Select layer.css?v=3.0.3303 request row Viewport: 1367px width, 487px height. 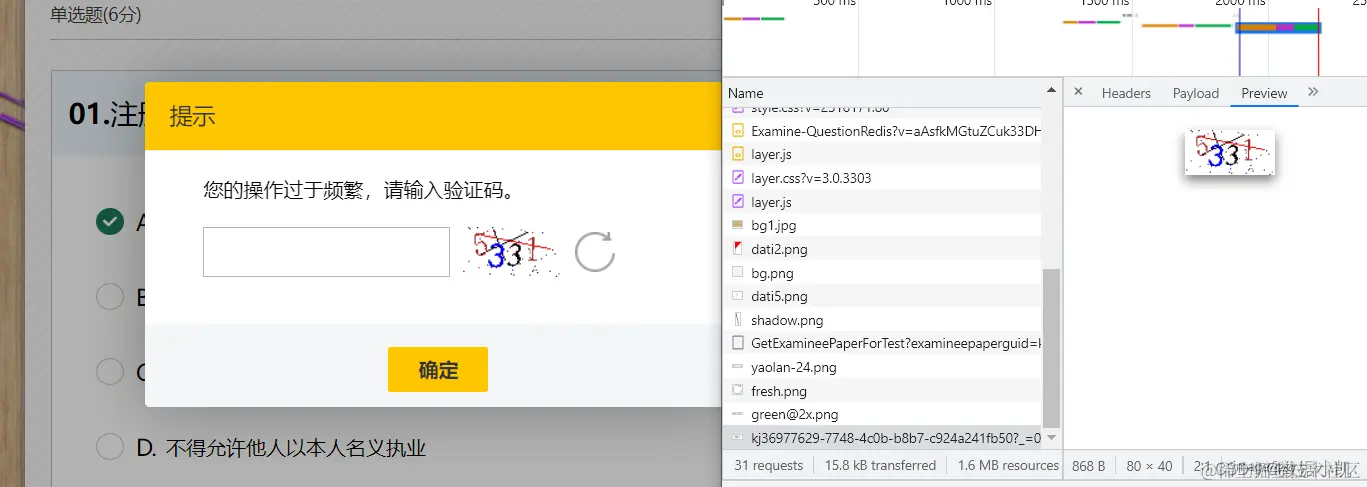tap(884, 178)
